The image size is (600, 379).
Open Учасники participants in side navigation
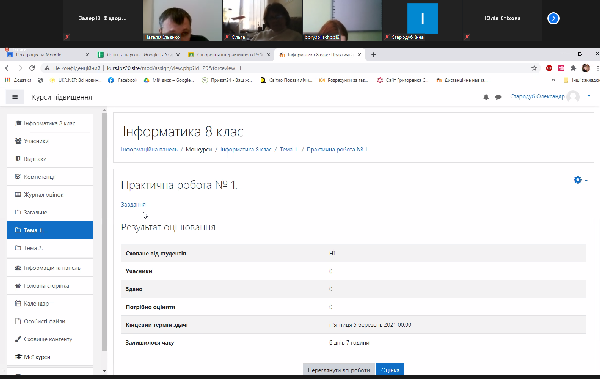coord(50,141)
